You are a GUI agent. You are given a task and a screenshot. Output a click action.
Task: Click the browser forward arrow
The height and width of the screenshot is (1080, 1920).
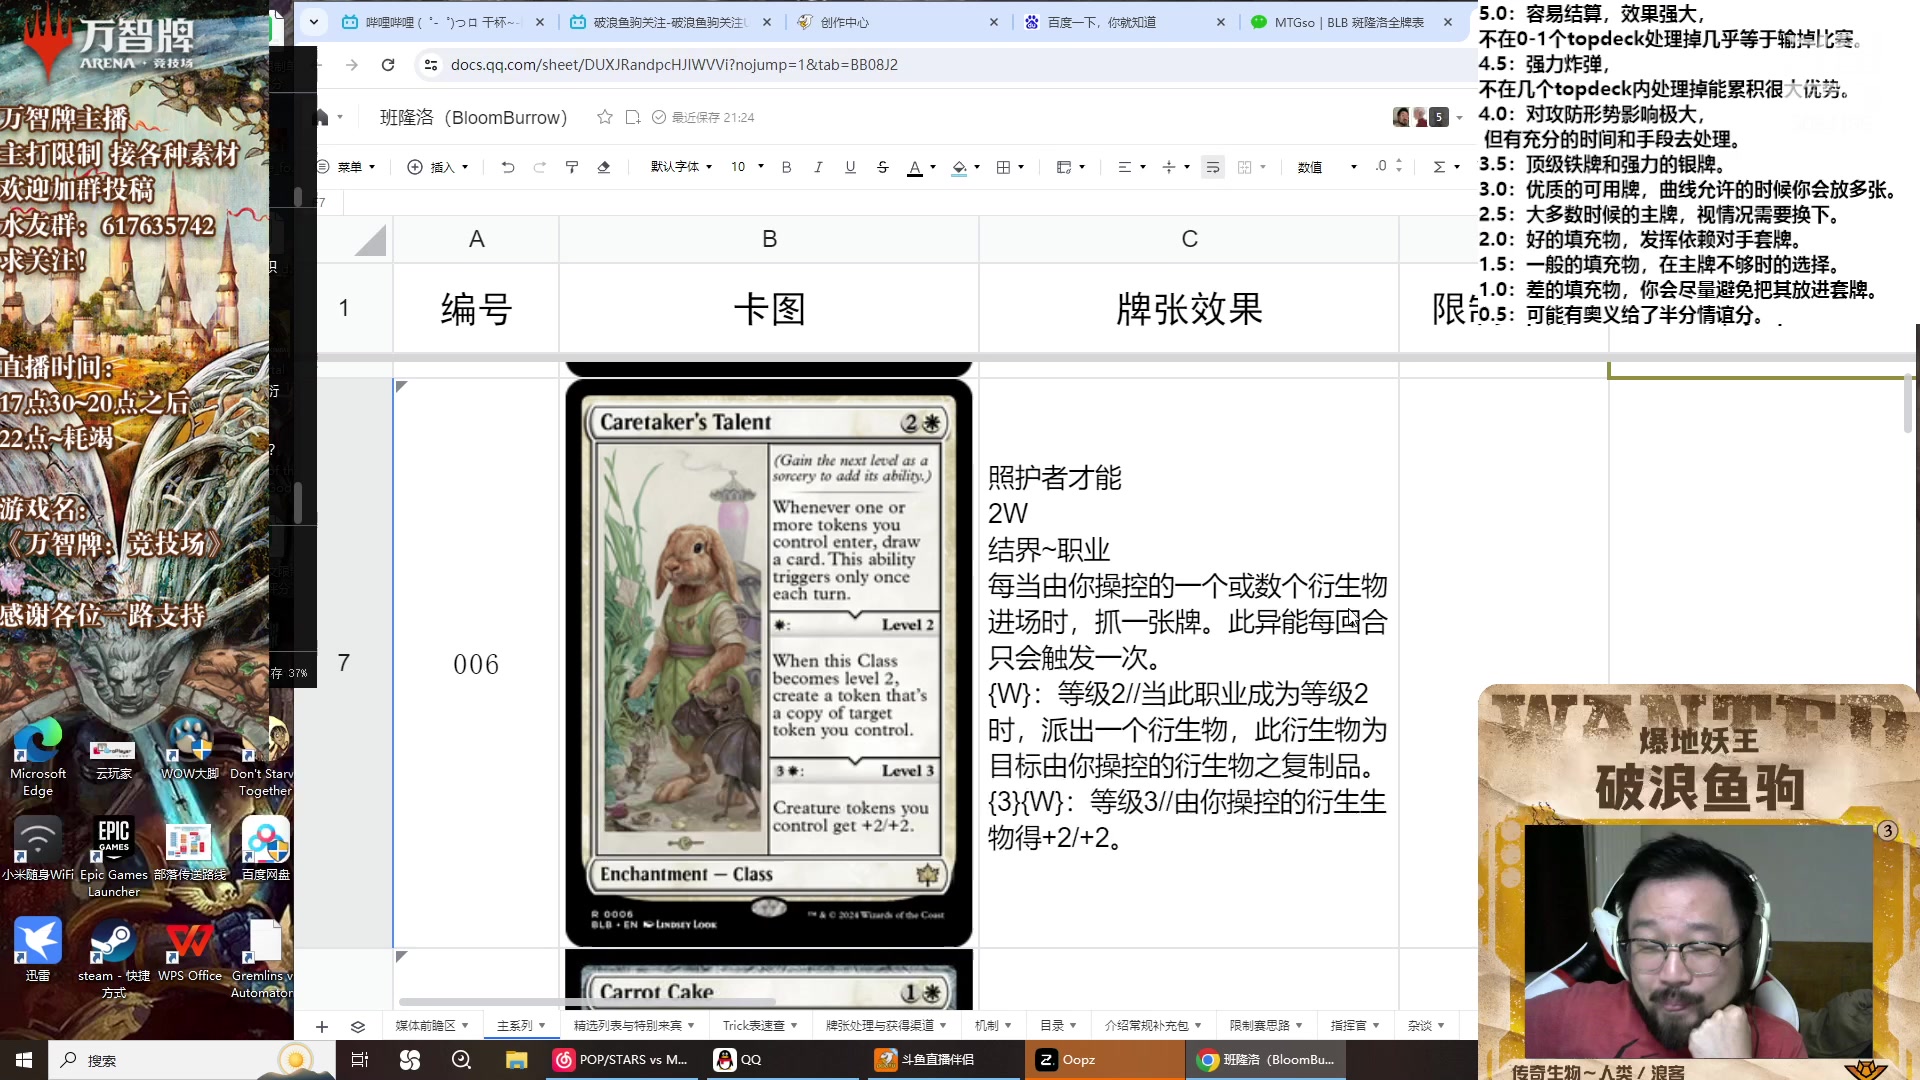pyautogui.click(x=352, y=65)
